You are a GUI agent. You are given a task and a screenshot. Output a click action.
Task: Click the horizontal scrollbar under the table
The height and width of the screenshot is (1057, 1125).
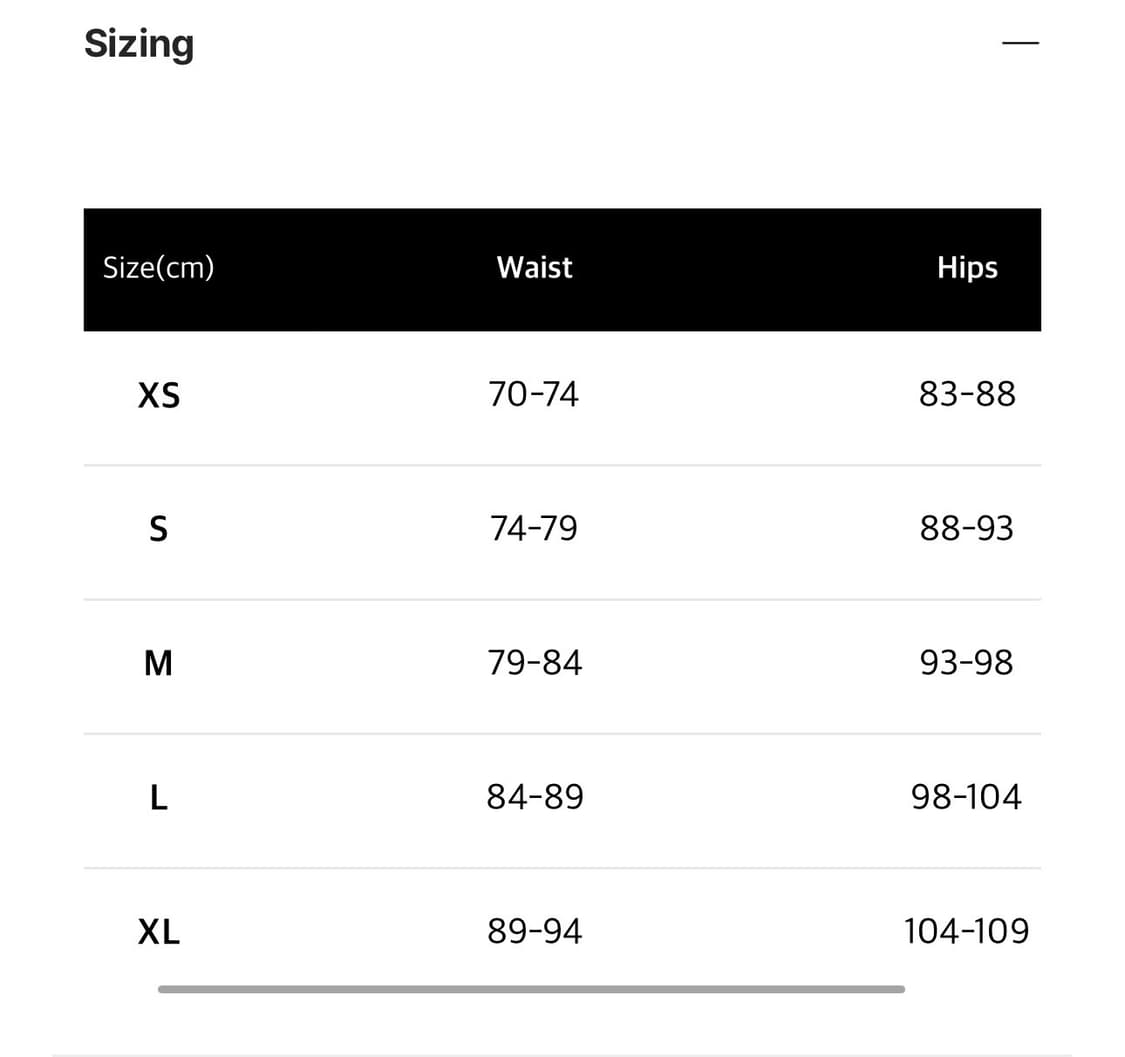pos(531,989)
